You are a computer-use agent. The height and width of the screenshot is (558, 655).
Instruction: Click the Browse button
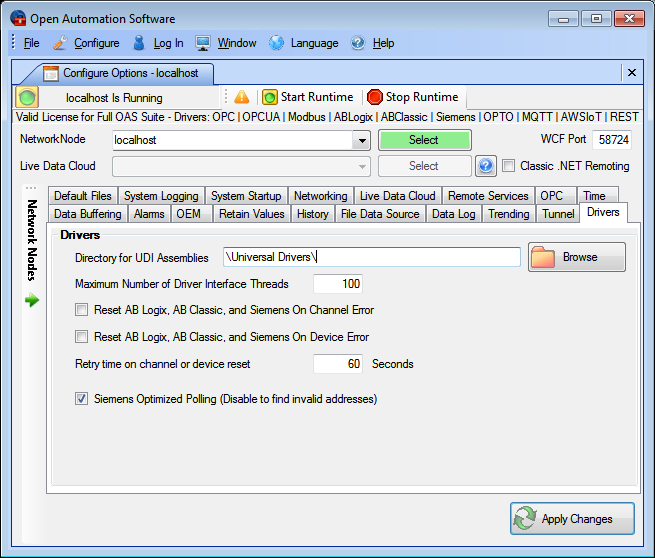[576, 257]
